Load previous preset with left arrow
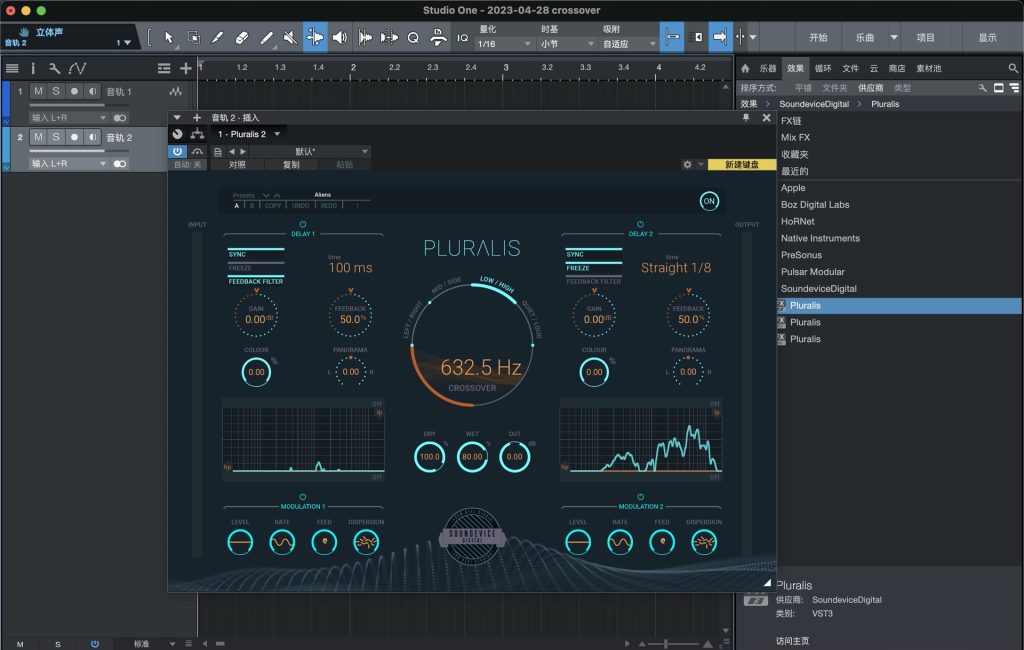The width and height of the screenshot is (1024, 650). 231,152
